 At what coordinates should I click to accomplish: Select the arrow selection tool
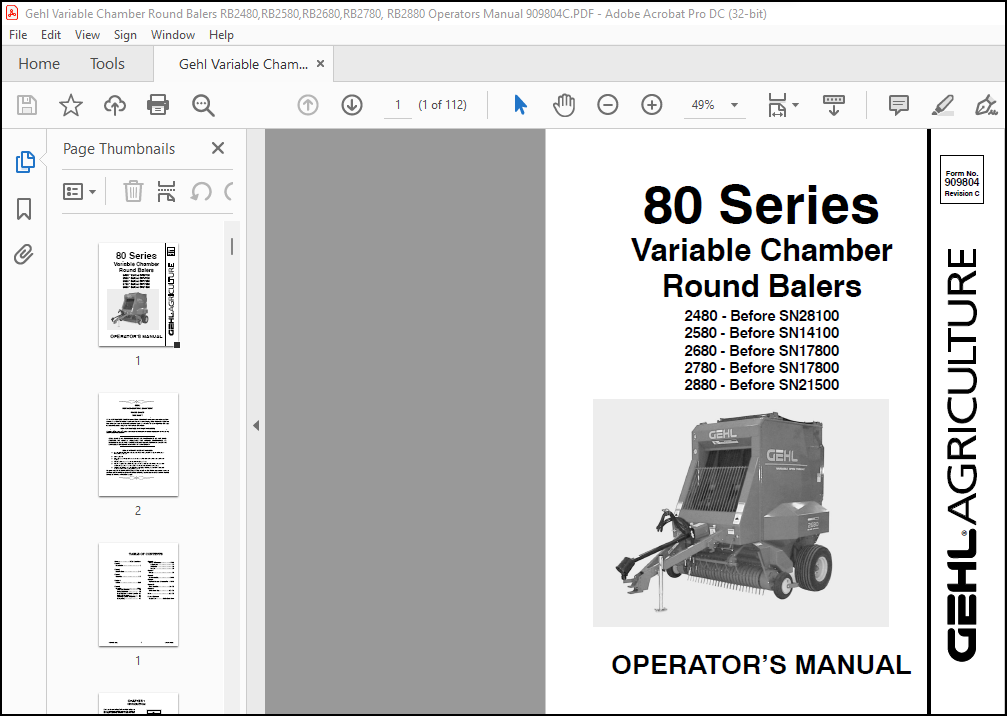[x=520, y=105]
